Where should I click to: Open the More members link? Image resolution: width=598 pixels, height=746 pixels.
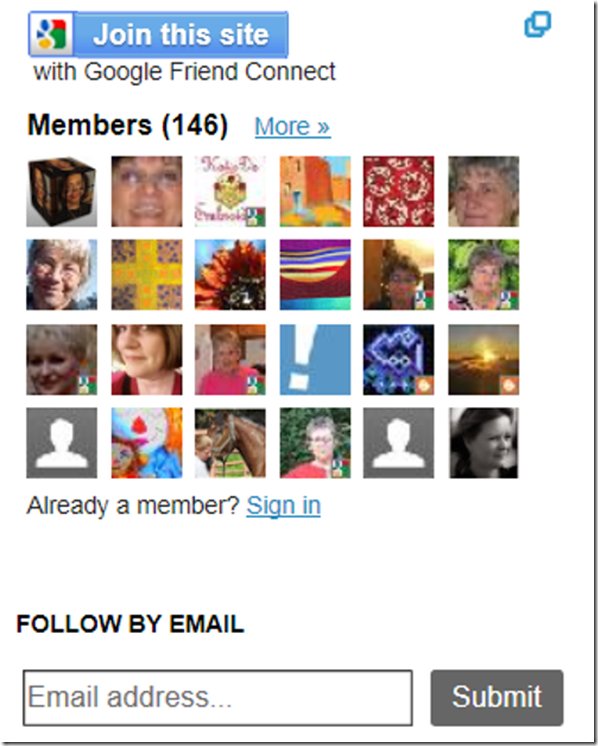click(293, 127)
